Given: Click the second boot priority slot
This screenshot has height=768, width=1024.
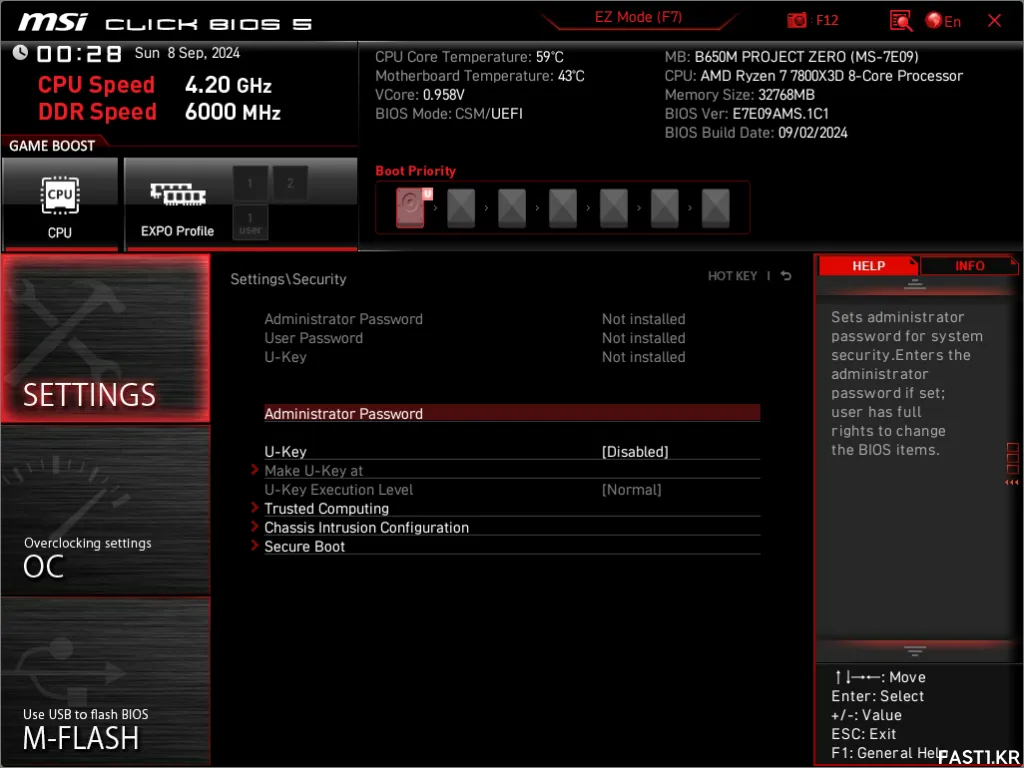Looking at the screenshot, I should tap(461, 208).
